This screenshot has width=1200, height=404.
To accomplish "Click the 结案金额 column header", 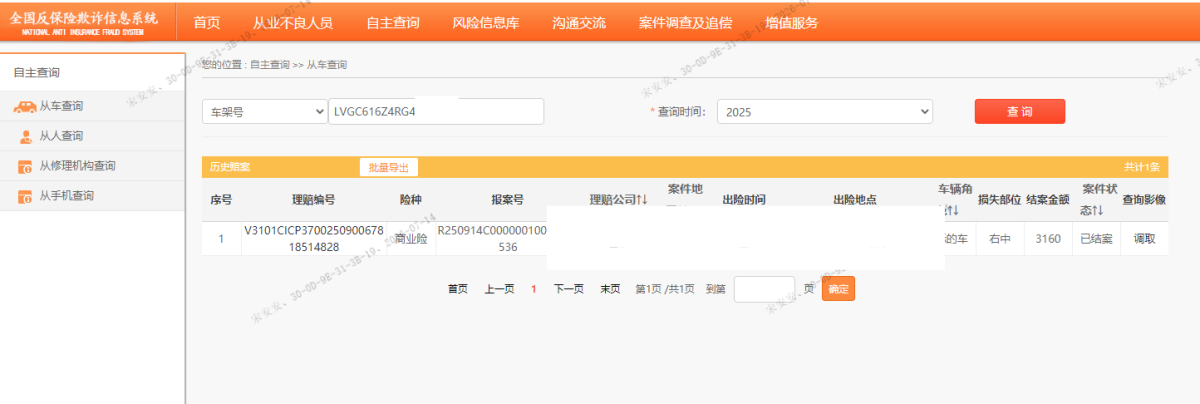I will click(1048, 199).
